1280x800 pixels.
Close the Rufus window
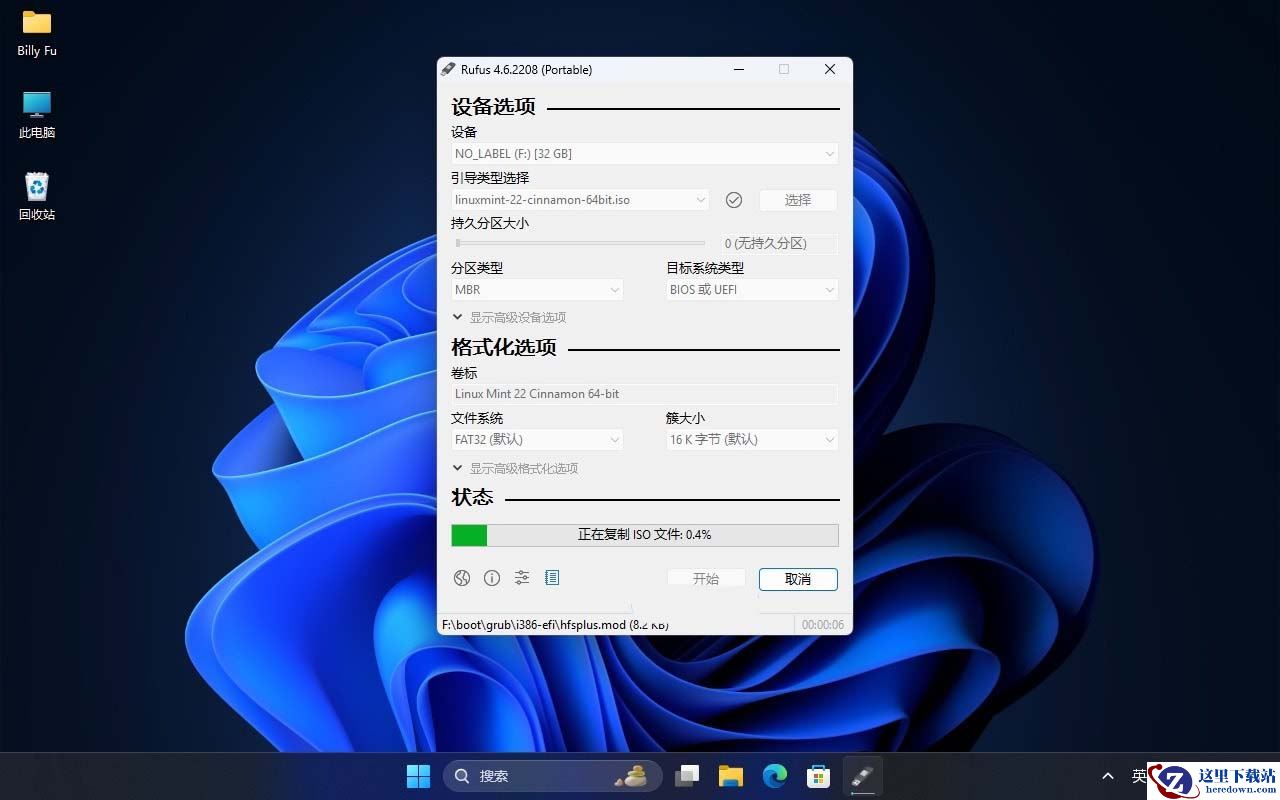(830, 69)
